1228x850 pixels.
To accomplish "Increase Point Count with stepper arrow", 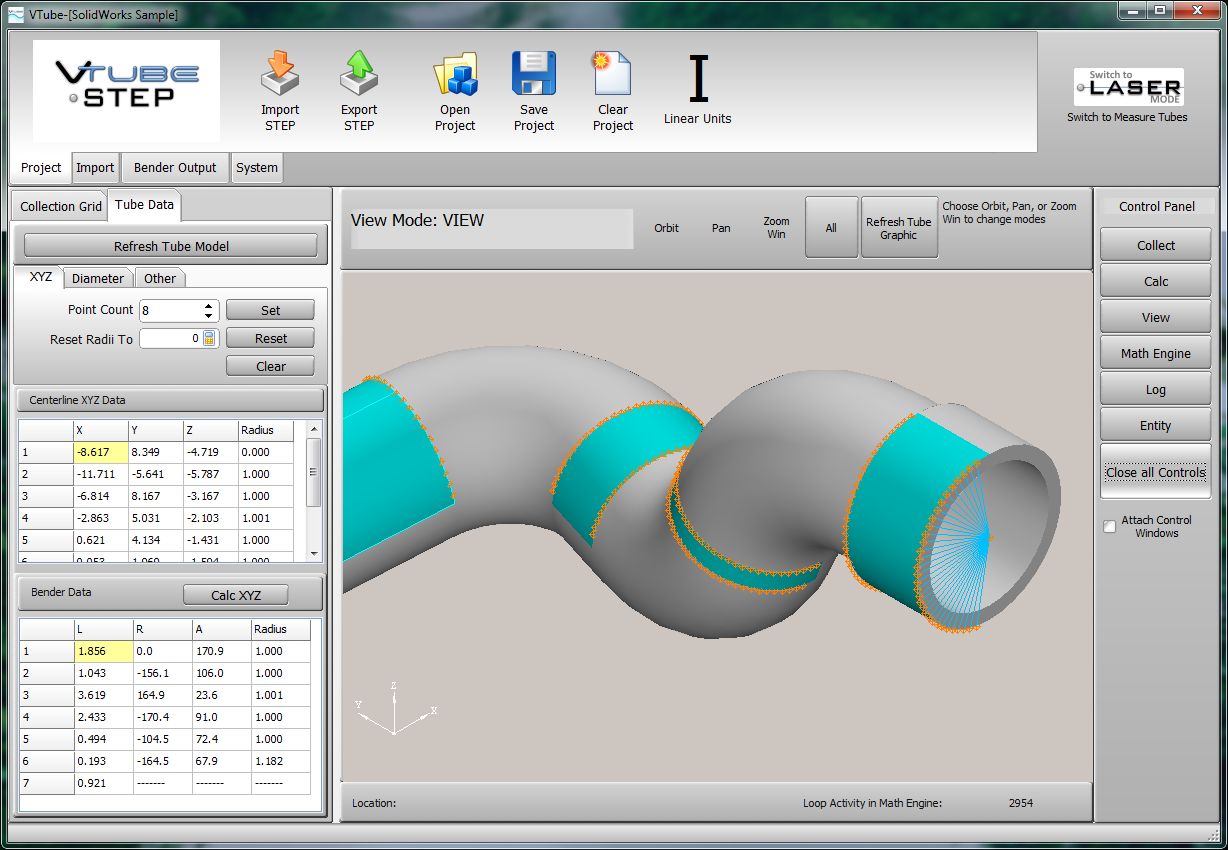I will tap(208, 306).
